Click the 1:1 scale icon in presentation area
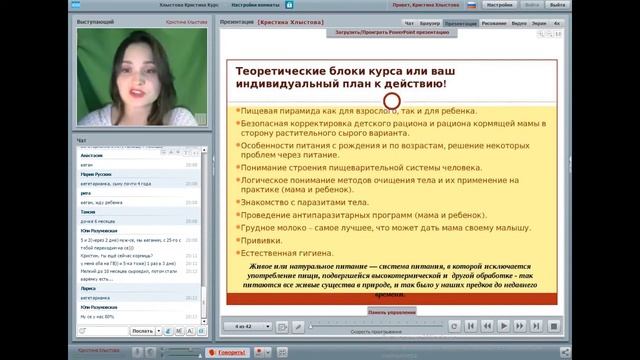The width and height of the screenshot is (640, 360). pos(558,35)
